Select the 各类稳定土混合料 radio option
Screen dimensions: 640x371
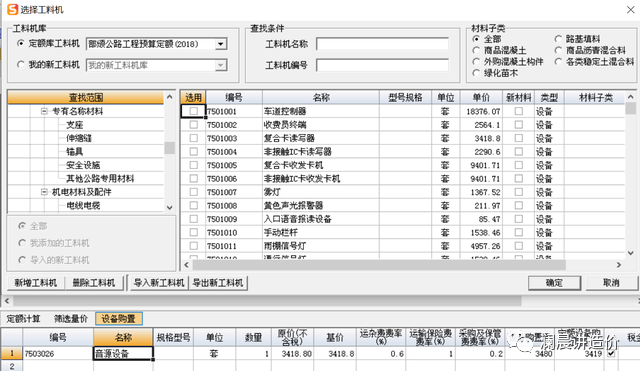(558, 61)
